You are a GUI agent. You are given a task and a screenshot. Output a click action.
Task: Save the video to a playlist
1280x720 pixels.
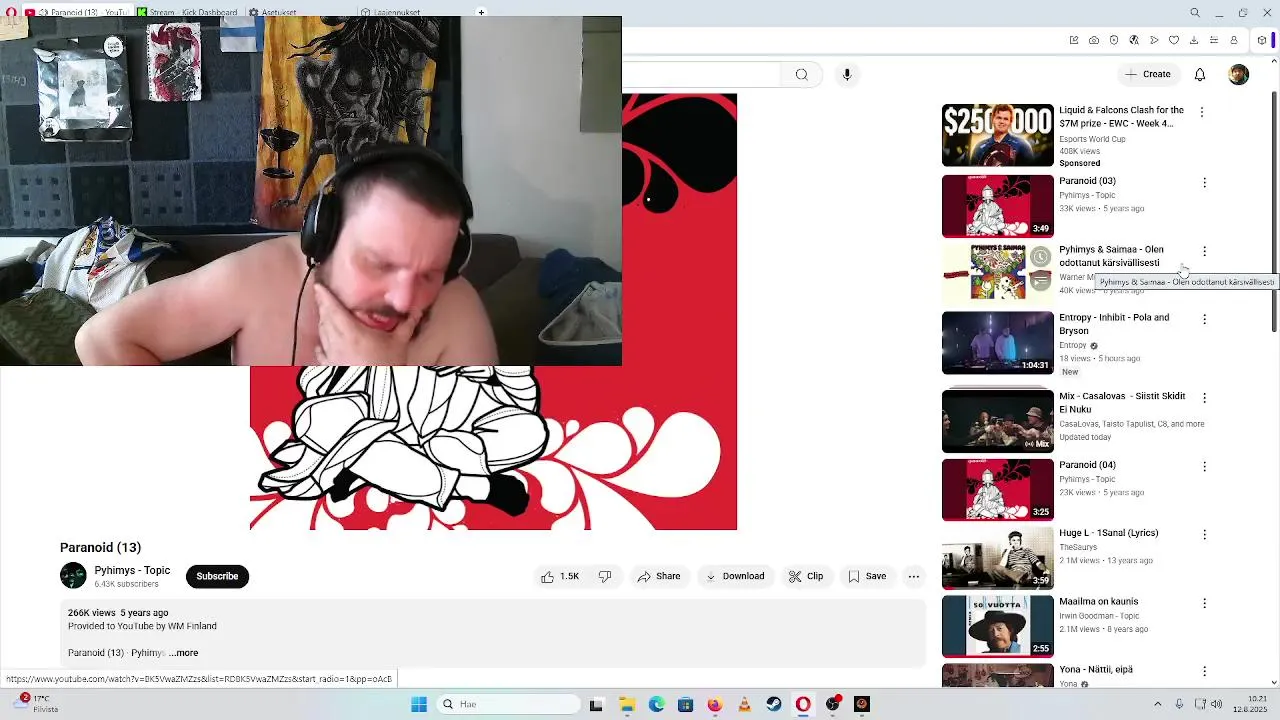[867, 576]
